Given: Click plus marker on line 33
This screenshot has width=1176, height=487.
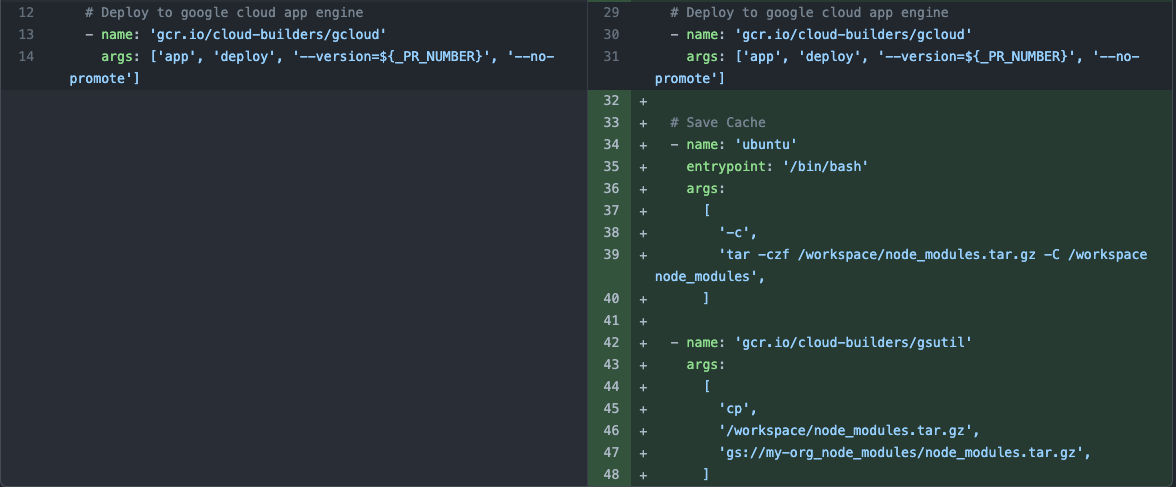Looking at the screenshot, I should (643, 122).
